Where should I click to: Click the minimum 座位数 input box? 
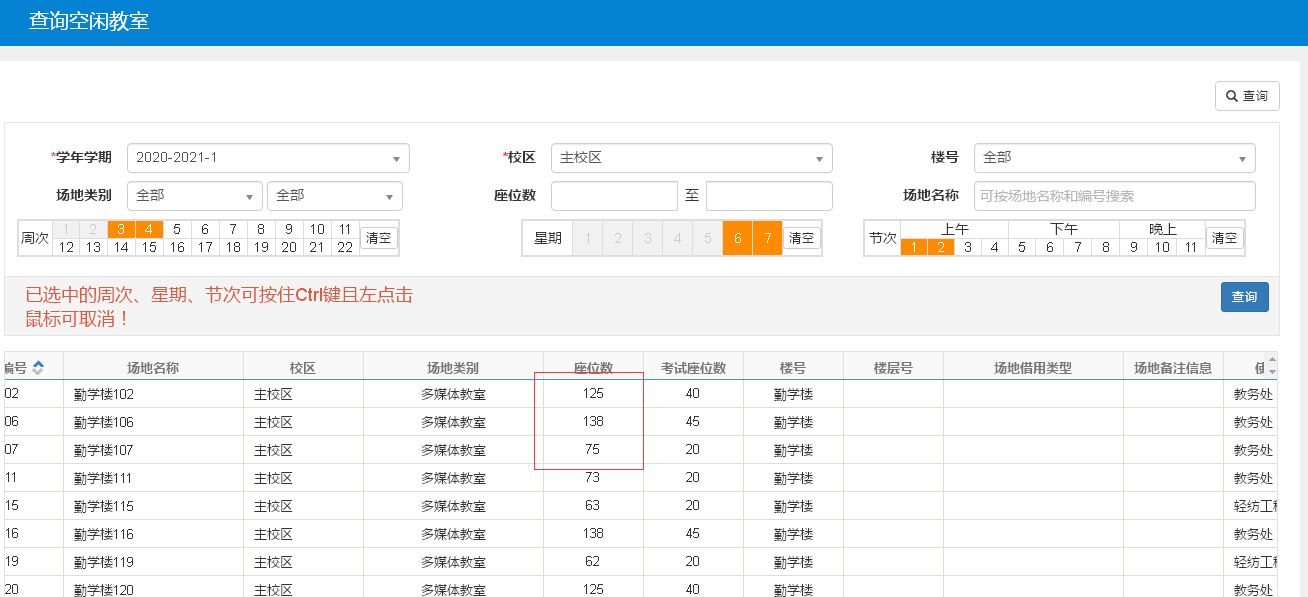coord(614,196)
